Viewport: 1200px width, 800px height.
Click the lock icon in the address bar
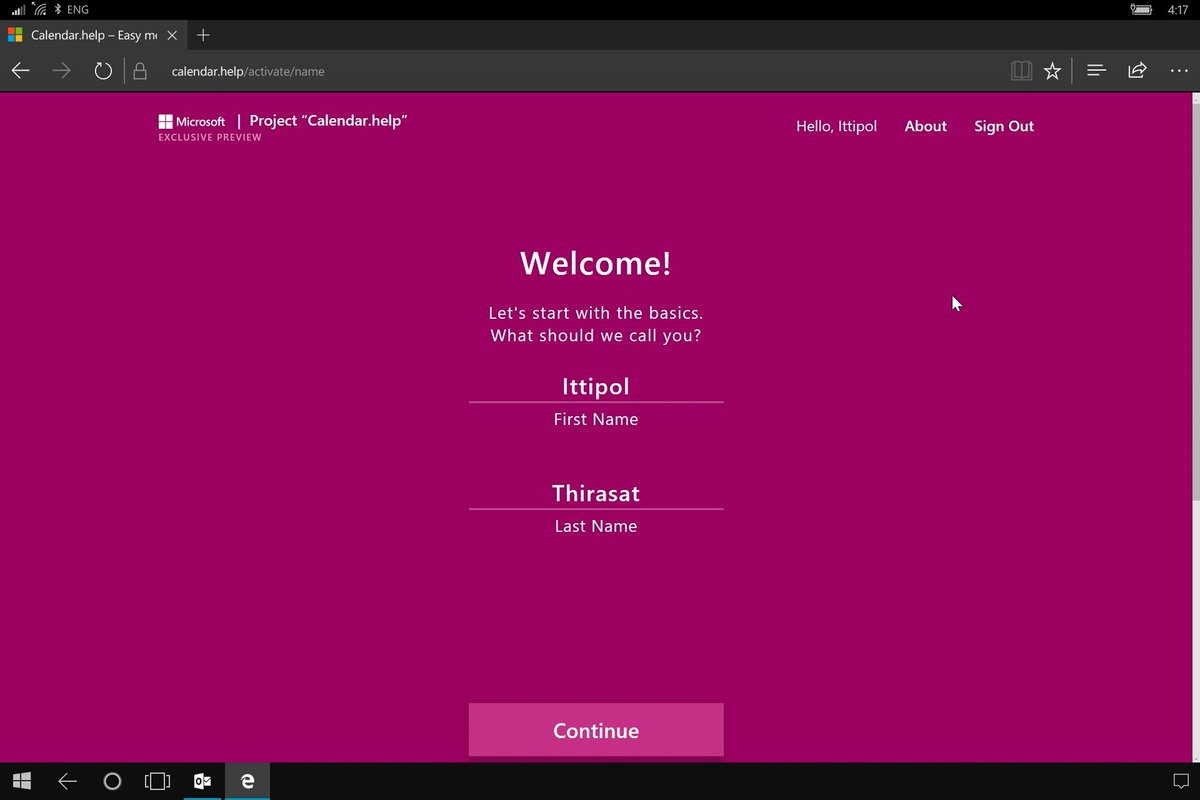point(140,71)
